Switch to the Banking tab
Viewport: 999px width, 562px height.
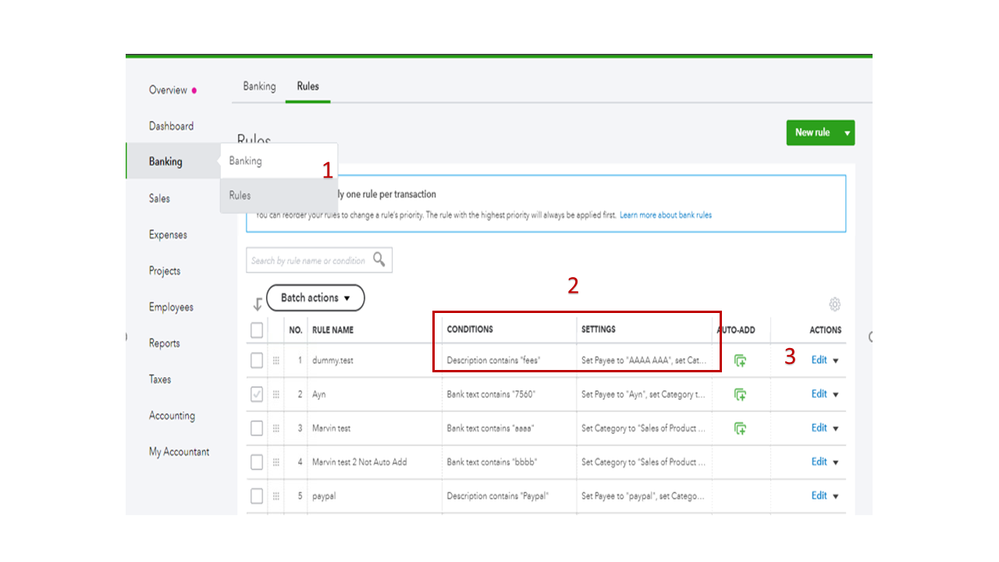point(259,86)
